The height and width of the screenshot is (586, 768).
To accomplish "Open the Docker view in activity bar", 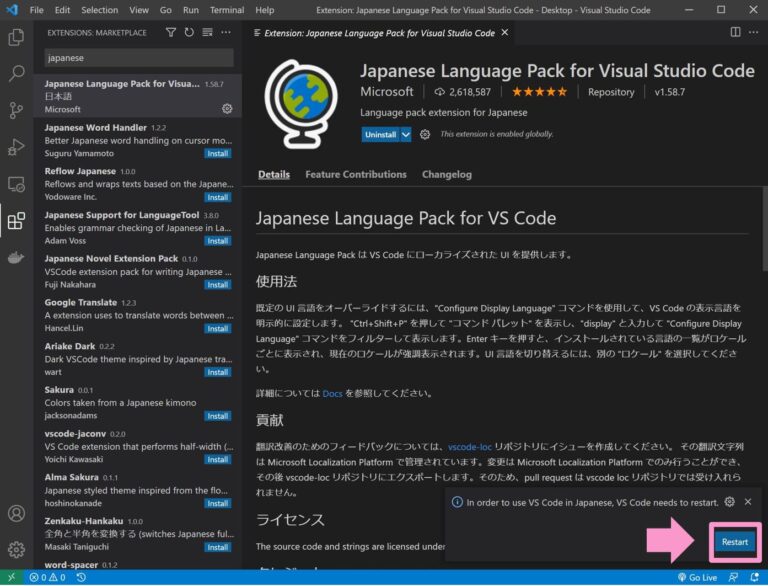I will click(16, 257).
